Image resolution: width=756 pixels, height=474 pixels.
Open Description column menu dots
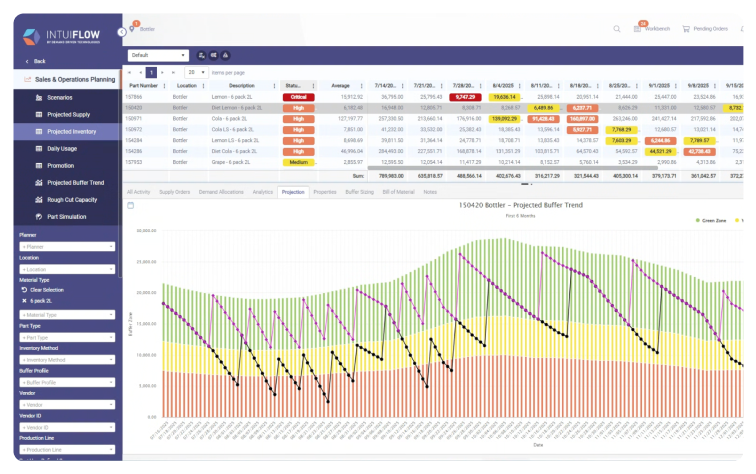pyautogui.click(x=274, y=86)
